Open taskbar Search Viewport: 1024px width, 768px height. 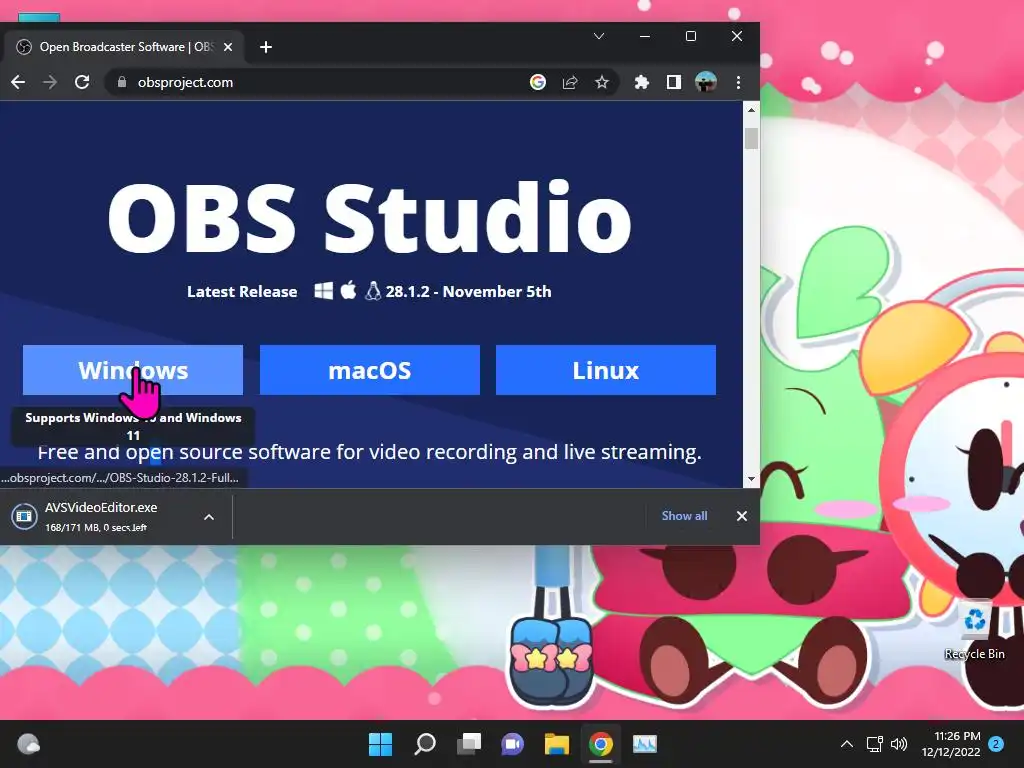click(x=425, y=744)
